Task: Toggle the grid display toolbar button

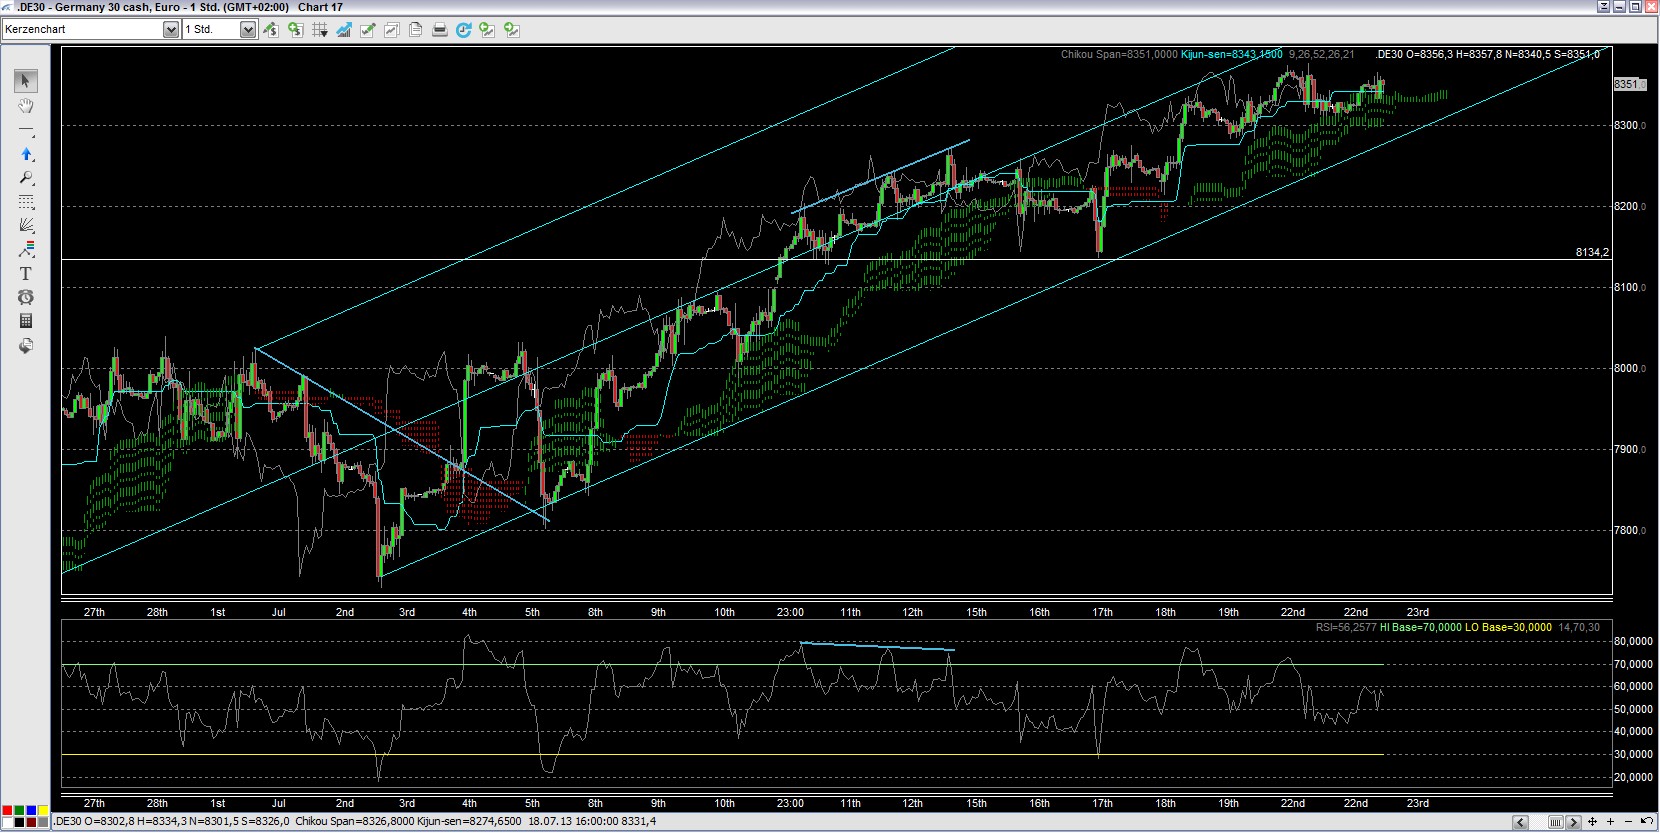Action: coord(319,30)
